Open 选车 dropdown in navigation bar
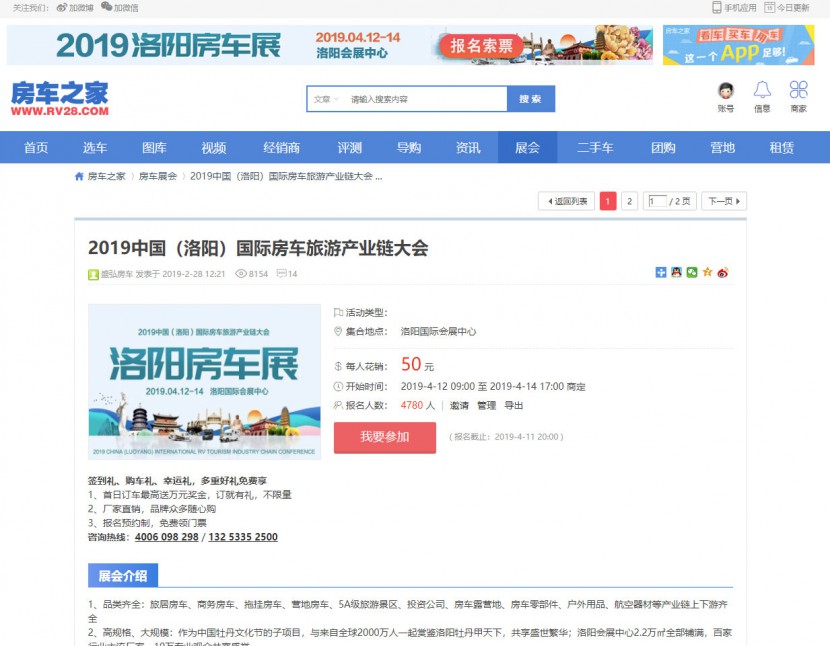 [95, 146]
